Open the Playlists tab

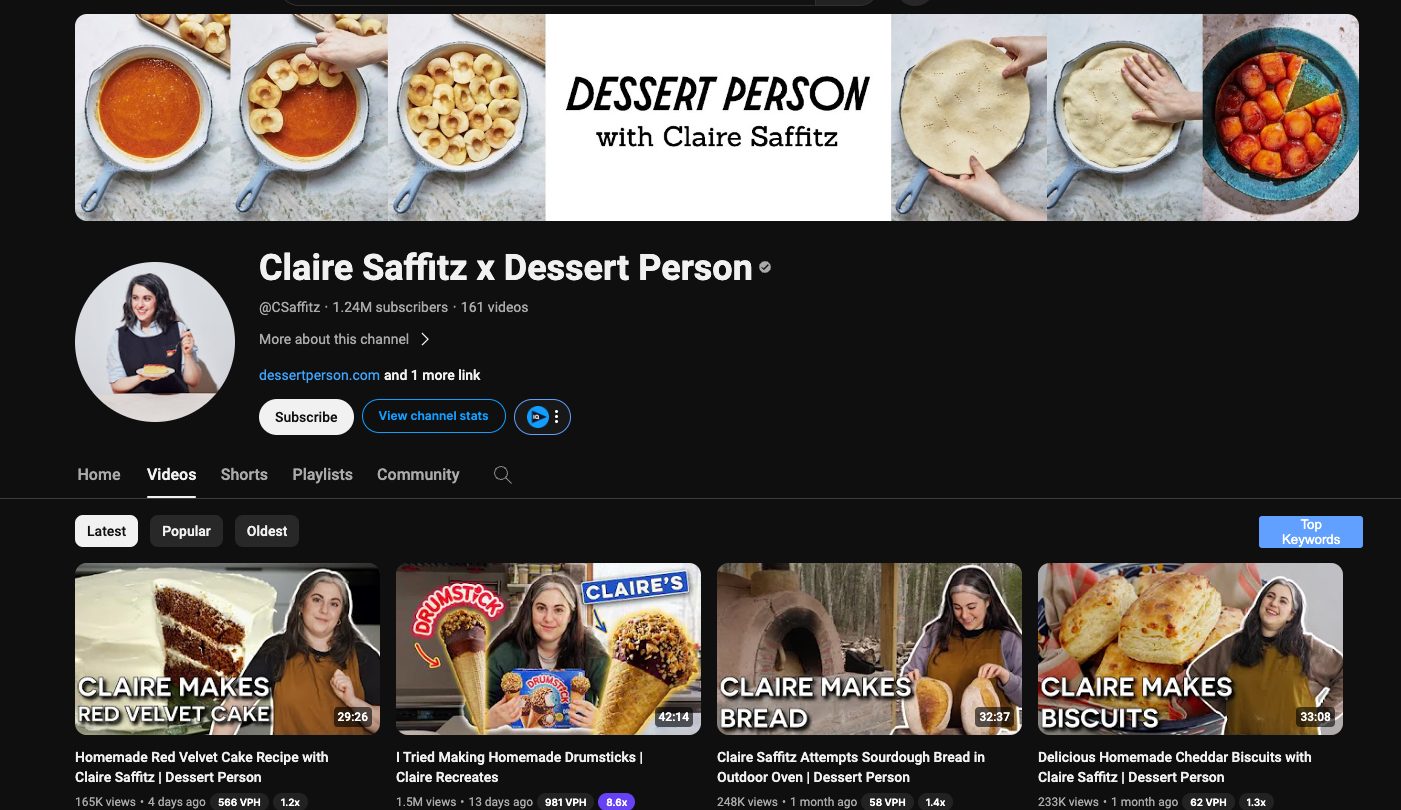[322, 475]
